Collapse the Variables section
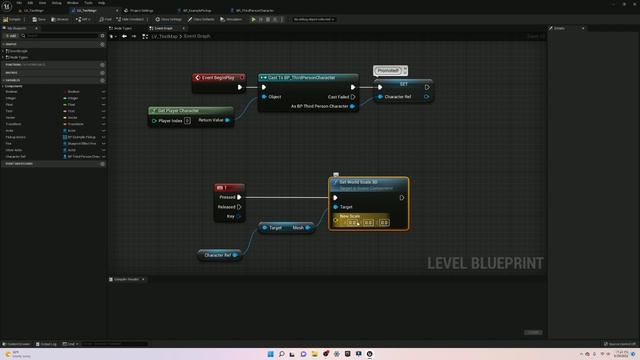The width and height of the screenshot is (640, 360). coord(4,80)
